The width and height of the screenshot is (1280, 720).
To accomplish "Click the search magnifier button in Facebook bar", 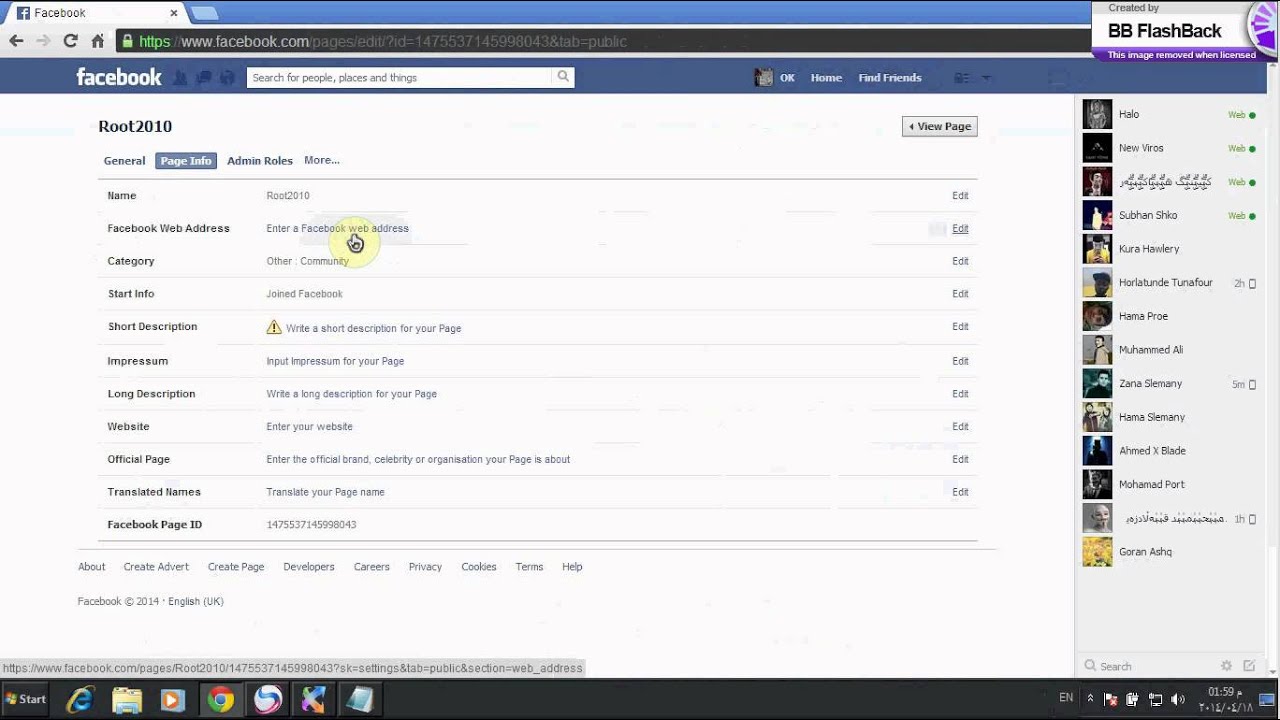I will pyautogui.click(x=563, y=77).
